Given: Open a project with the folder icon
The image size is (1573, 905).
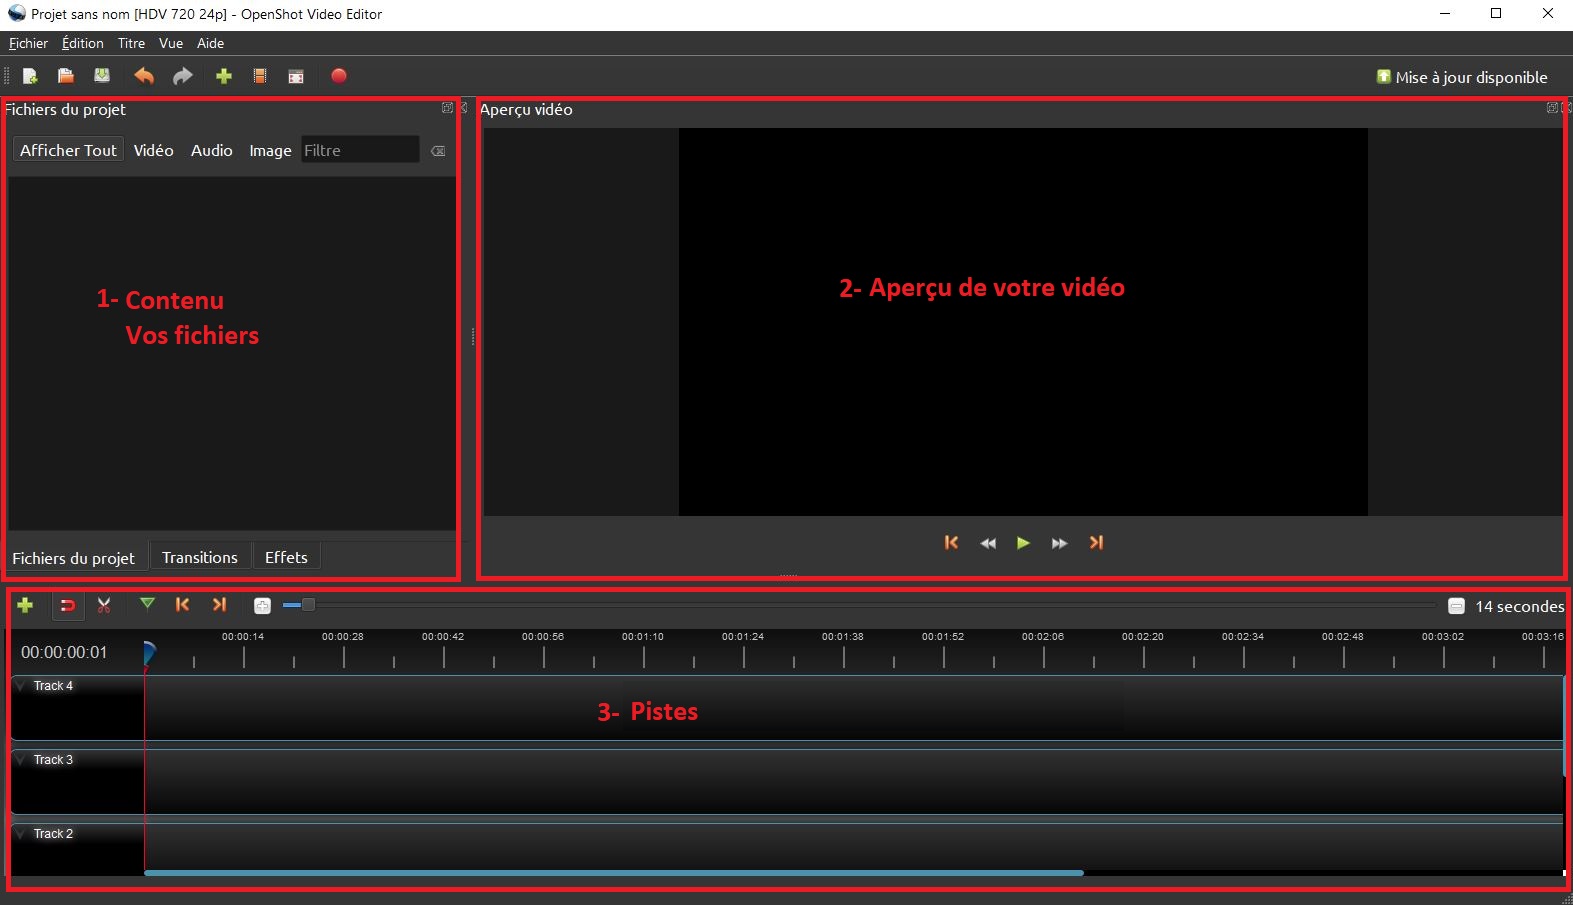Looking at the screenshot, I should coord(66,76).
